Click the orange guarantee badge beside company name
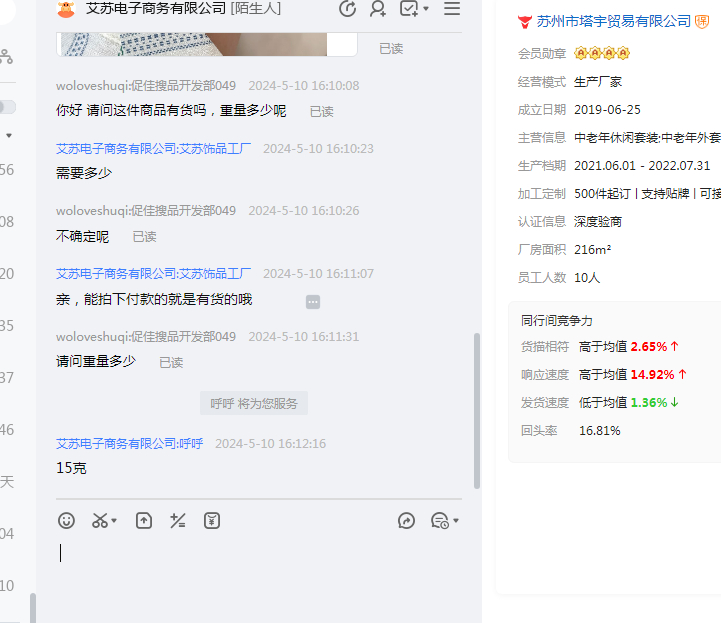This screenshot has width=721, height=623. pyautogui.click(x=702, y=22)
